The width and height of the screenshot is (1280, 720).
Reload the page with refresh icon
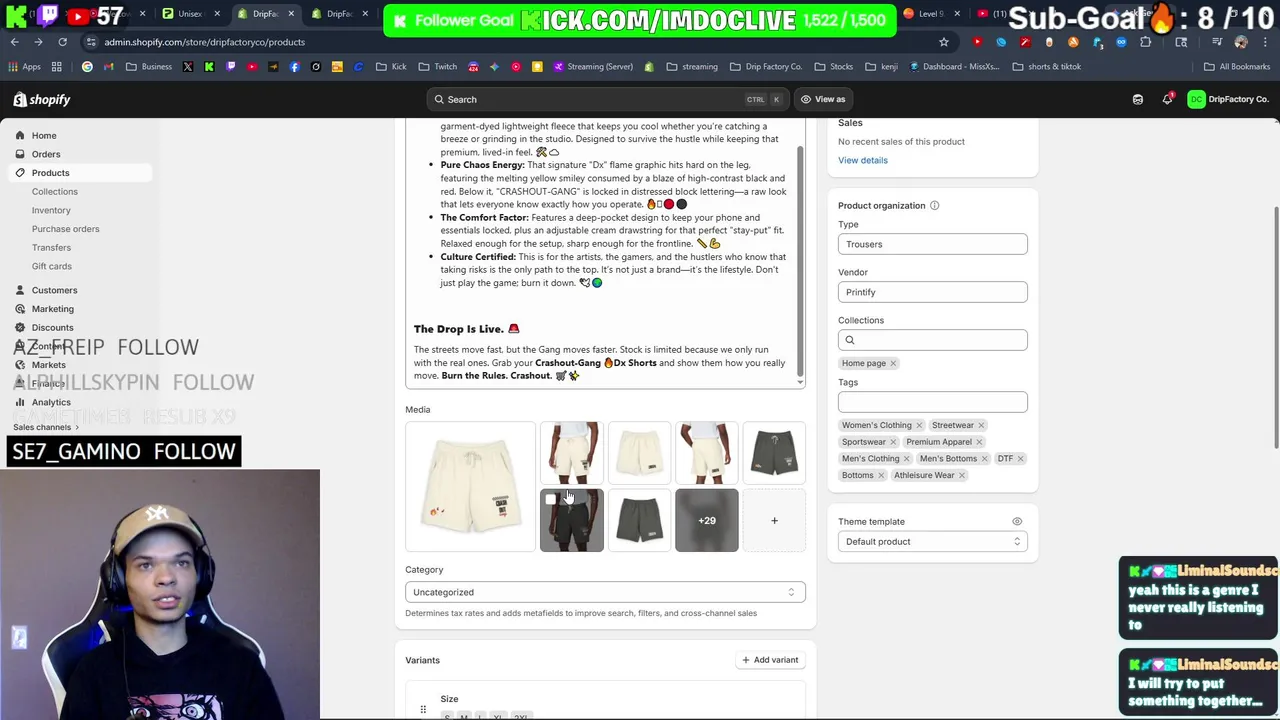tap(62, 42)
